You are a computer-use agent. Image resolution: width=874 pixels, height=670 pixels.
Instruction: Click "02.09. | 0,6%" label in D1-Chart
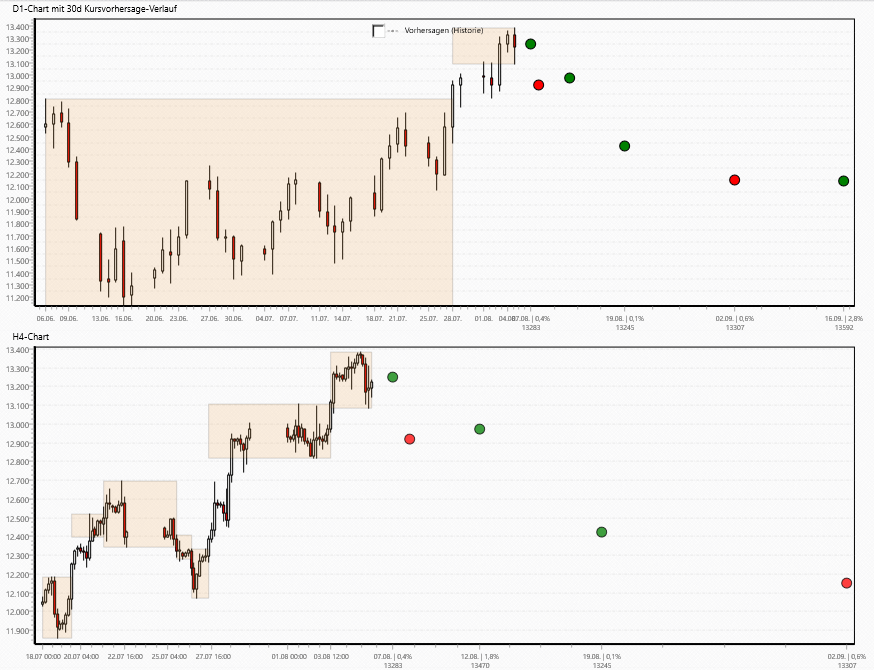(735, 319)
